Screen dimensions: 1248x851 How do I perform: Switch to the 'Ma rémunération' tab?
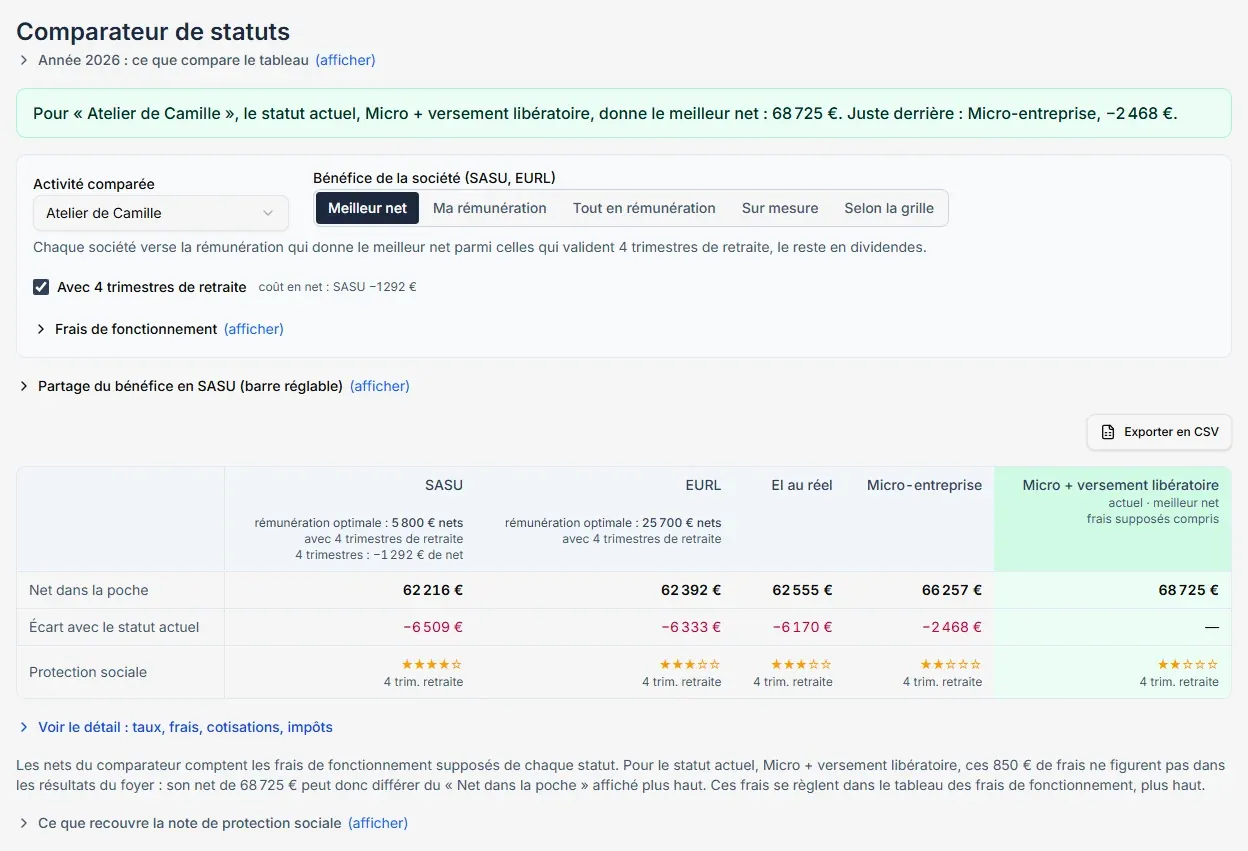(490, 208)
